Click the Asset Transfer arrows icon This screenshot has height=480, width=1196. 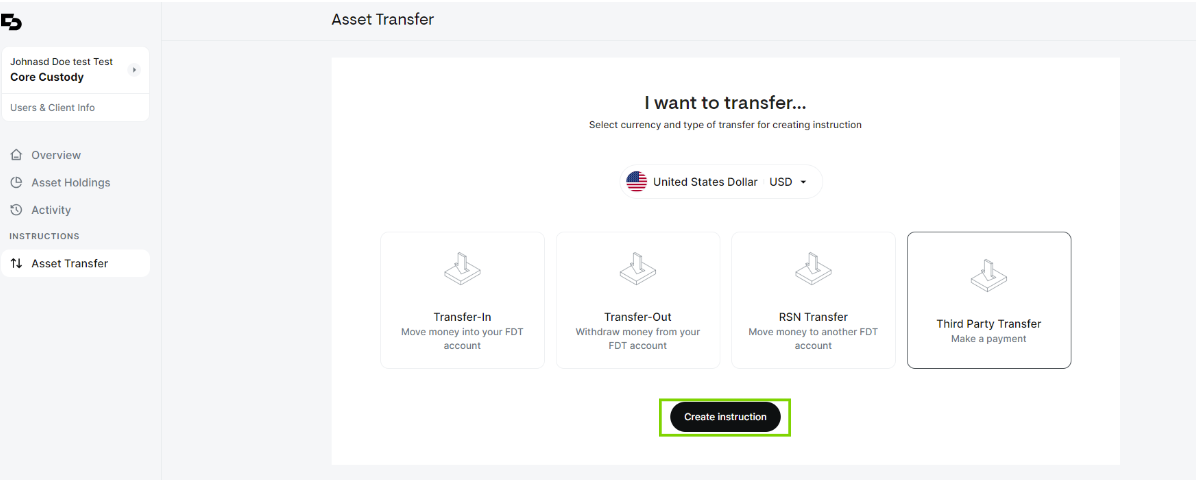click(x=16, y=263)
